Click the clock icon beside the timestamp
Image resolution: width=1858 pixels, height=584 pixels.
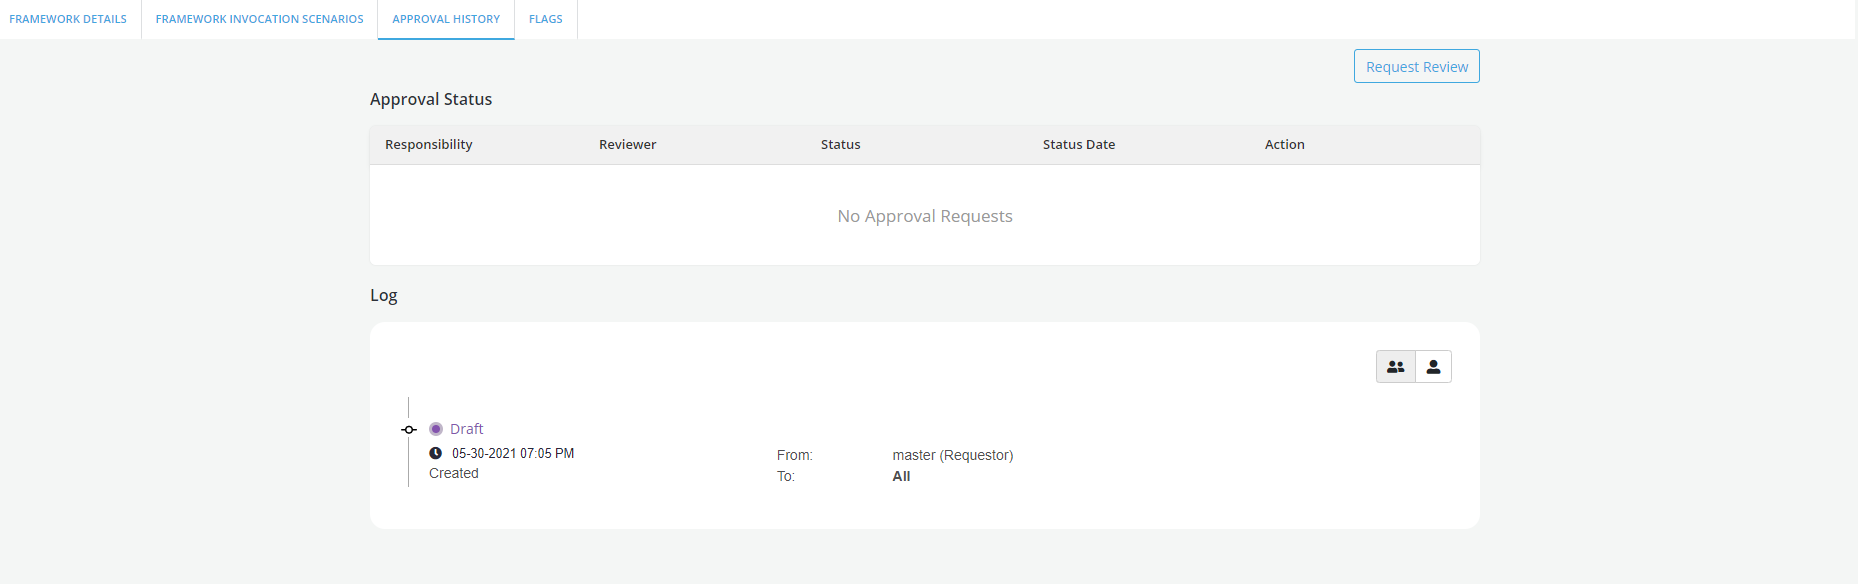[x=436, y=453]
